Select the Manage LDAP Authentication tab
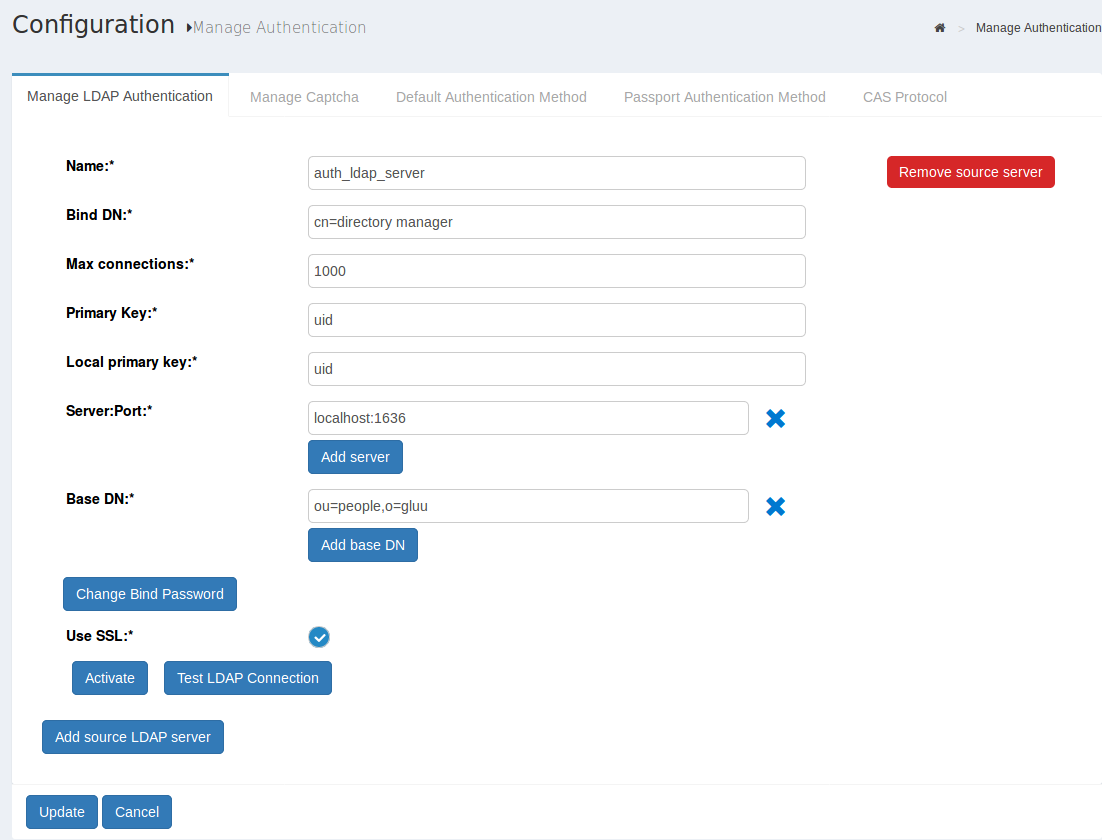Screen dimensions: 1102x840 tap(120, 96)
